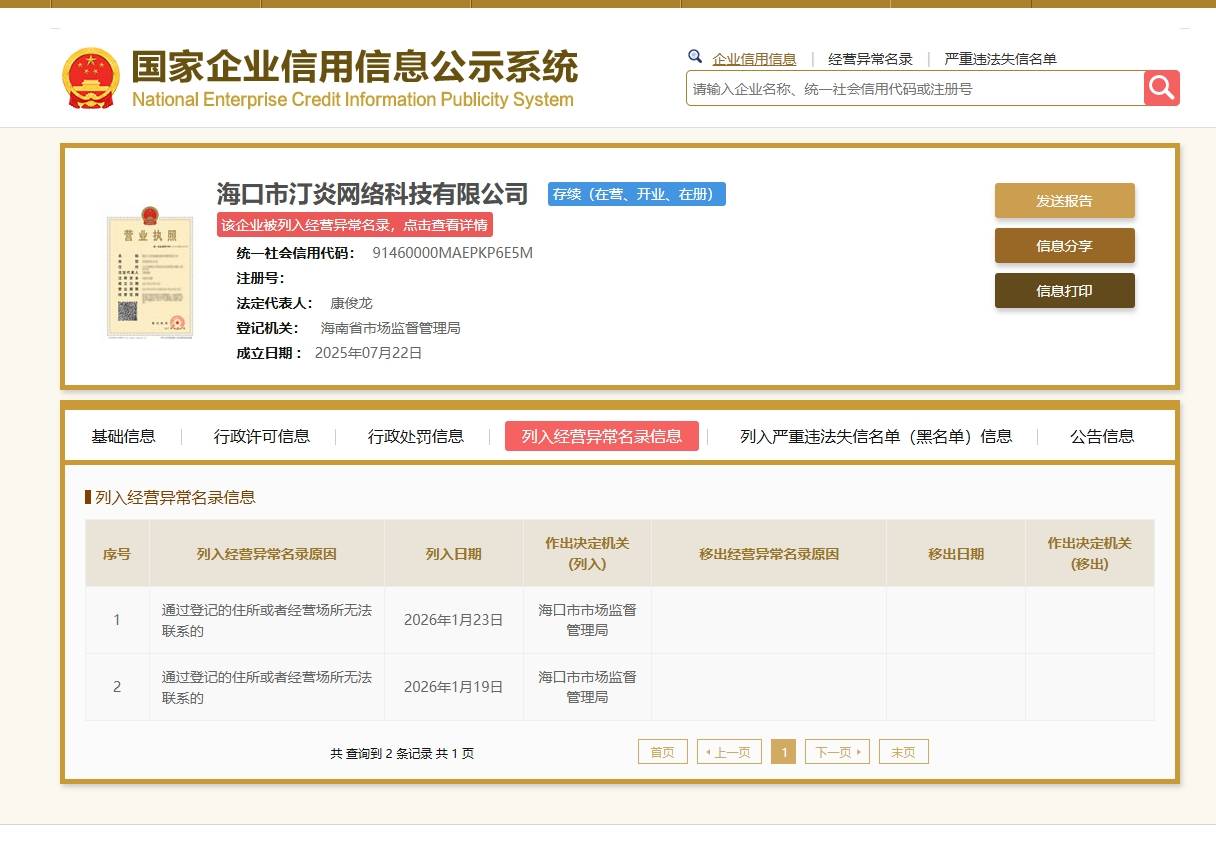
Task: Jump to the last page 末页
Action: point(903,752)
